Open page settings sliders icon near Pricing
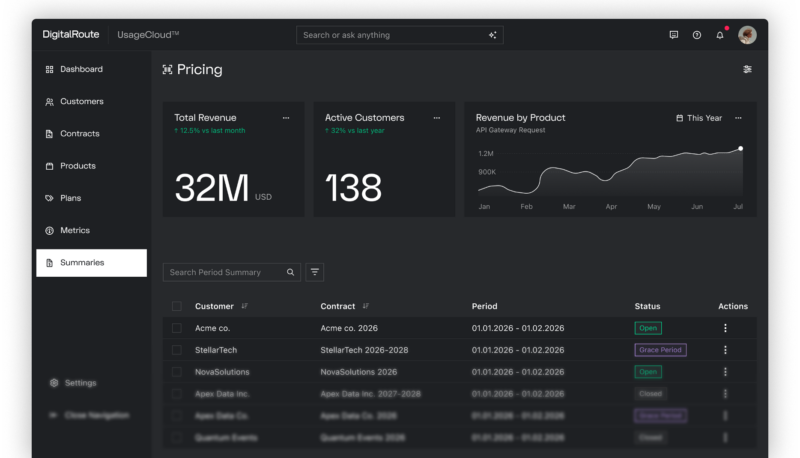This screenshot has width=800, height=458. tap(747, 69)
